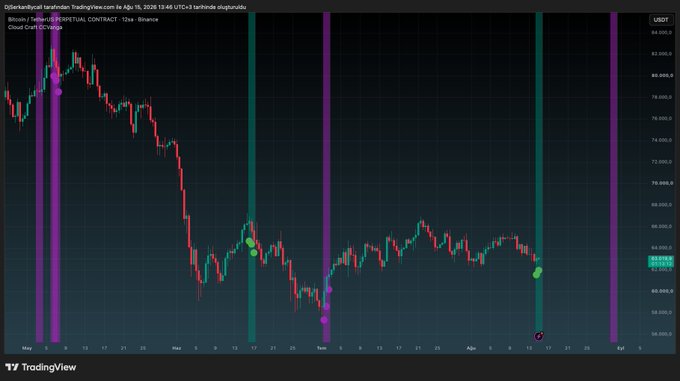Click the 70,000.0 price axis label

click(x=661, y=183)
